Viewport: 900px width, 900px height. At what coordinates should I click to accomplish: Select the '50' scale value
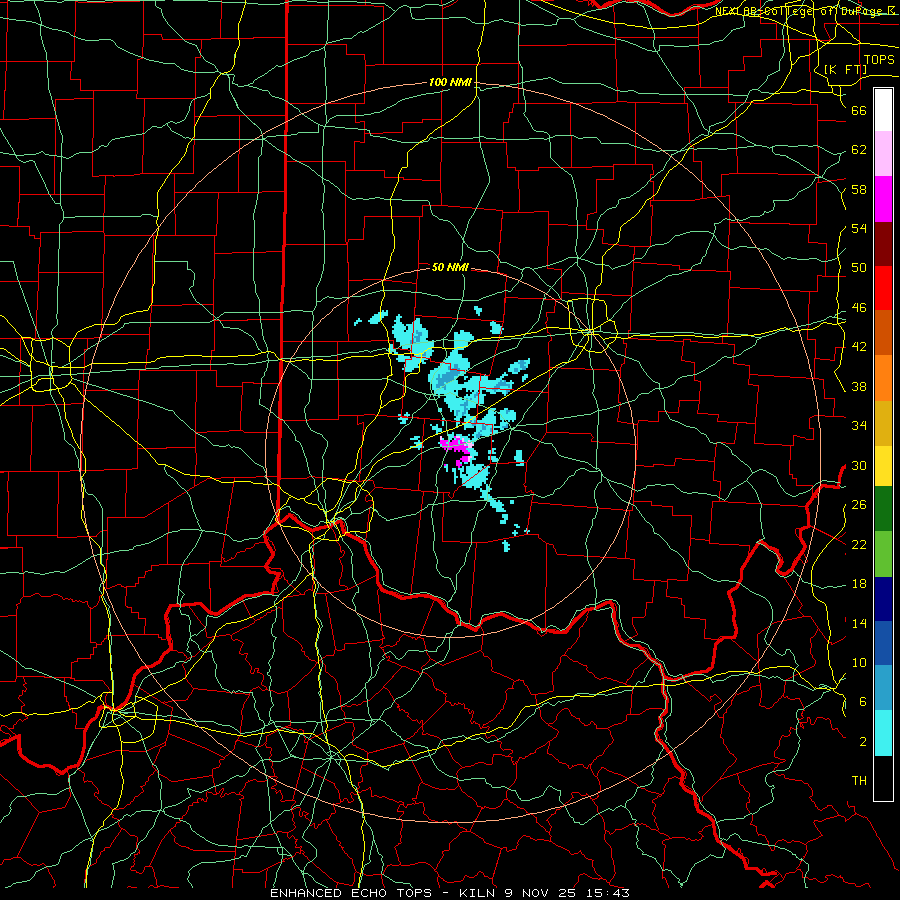coord(859,268)
